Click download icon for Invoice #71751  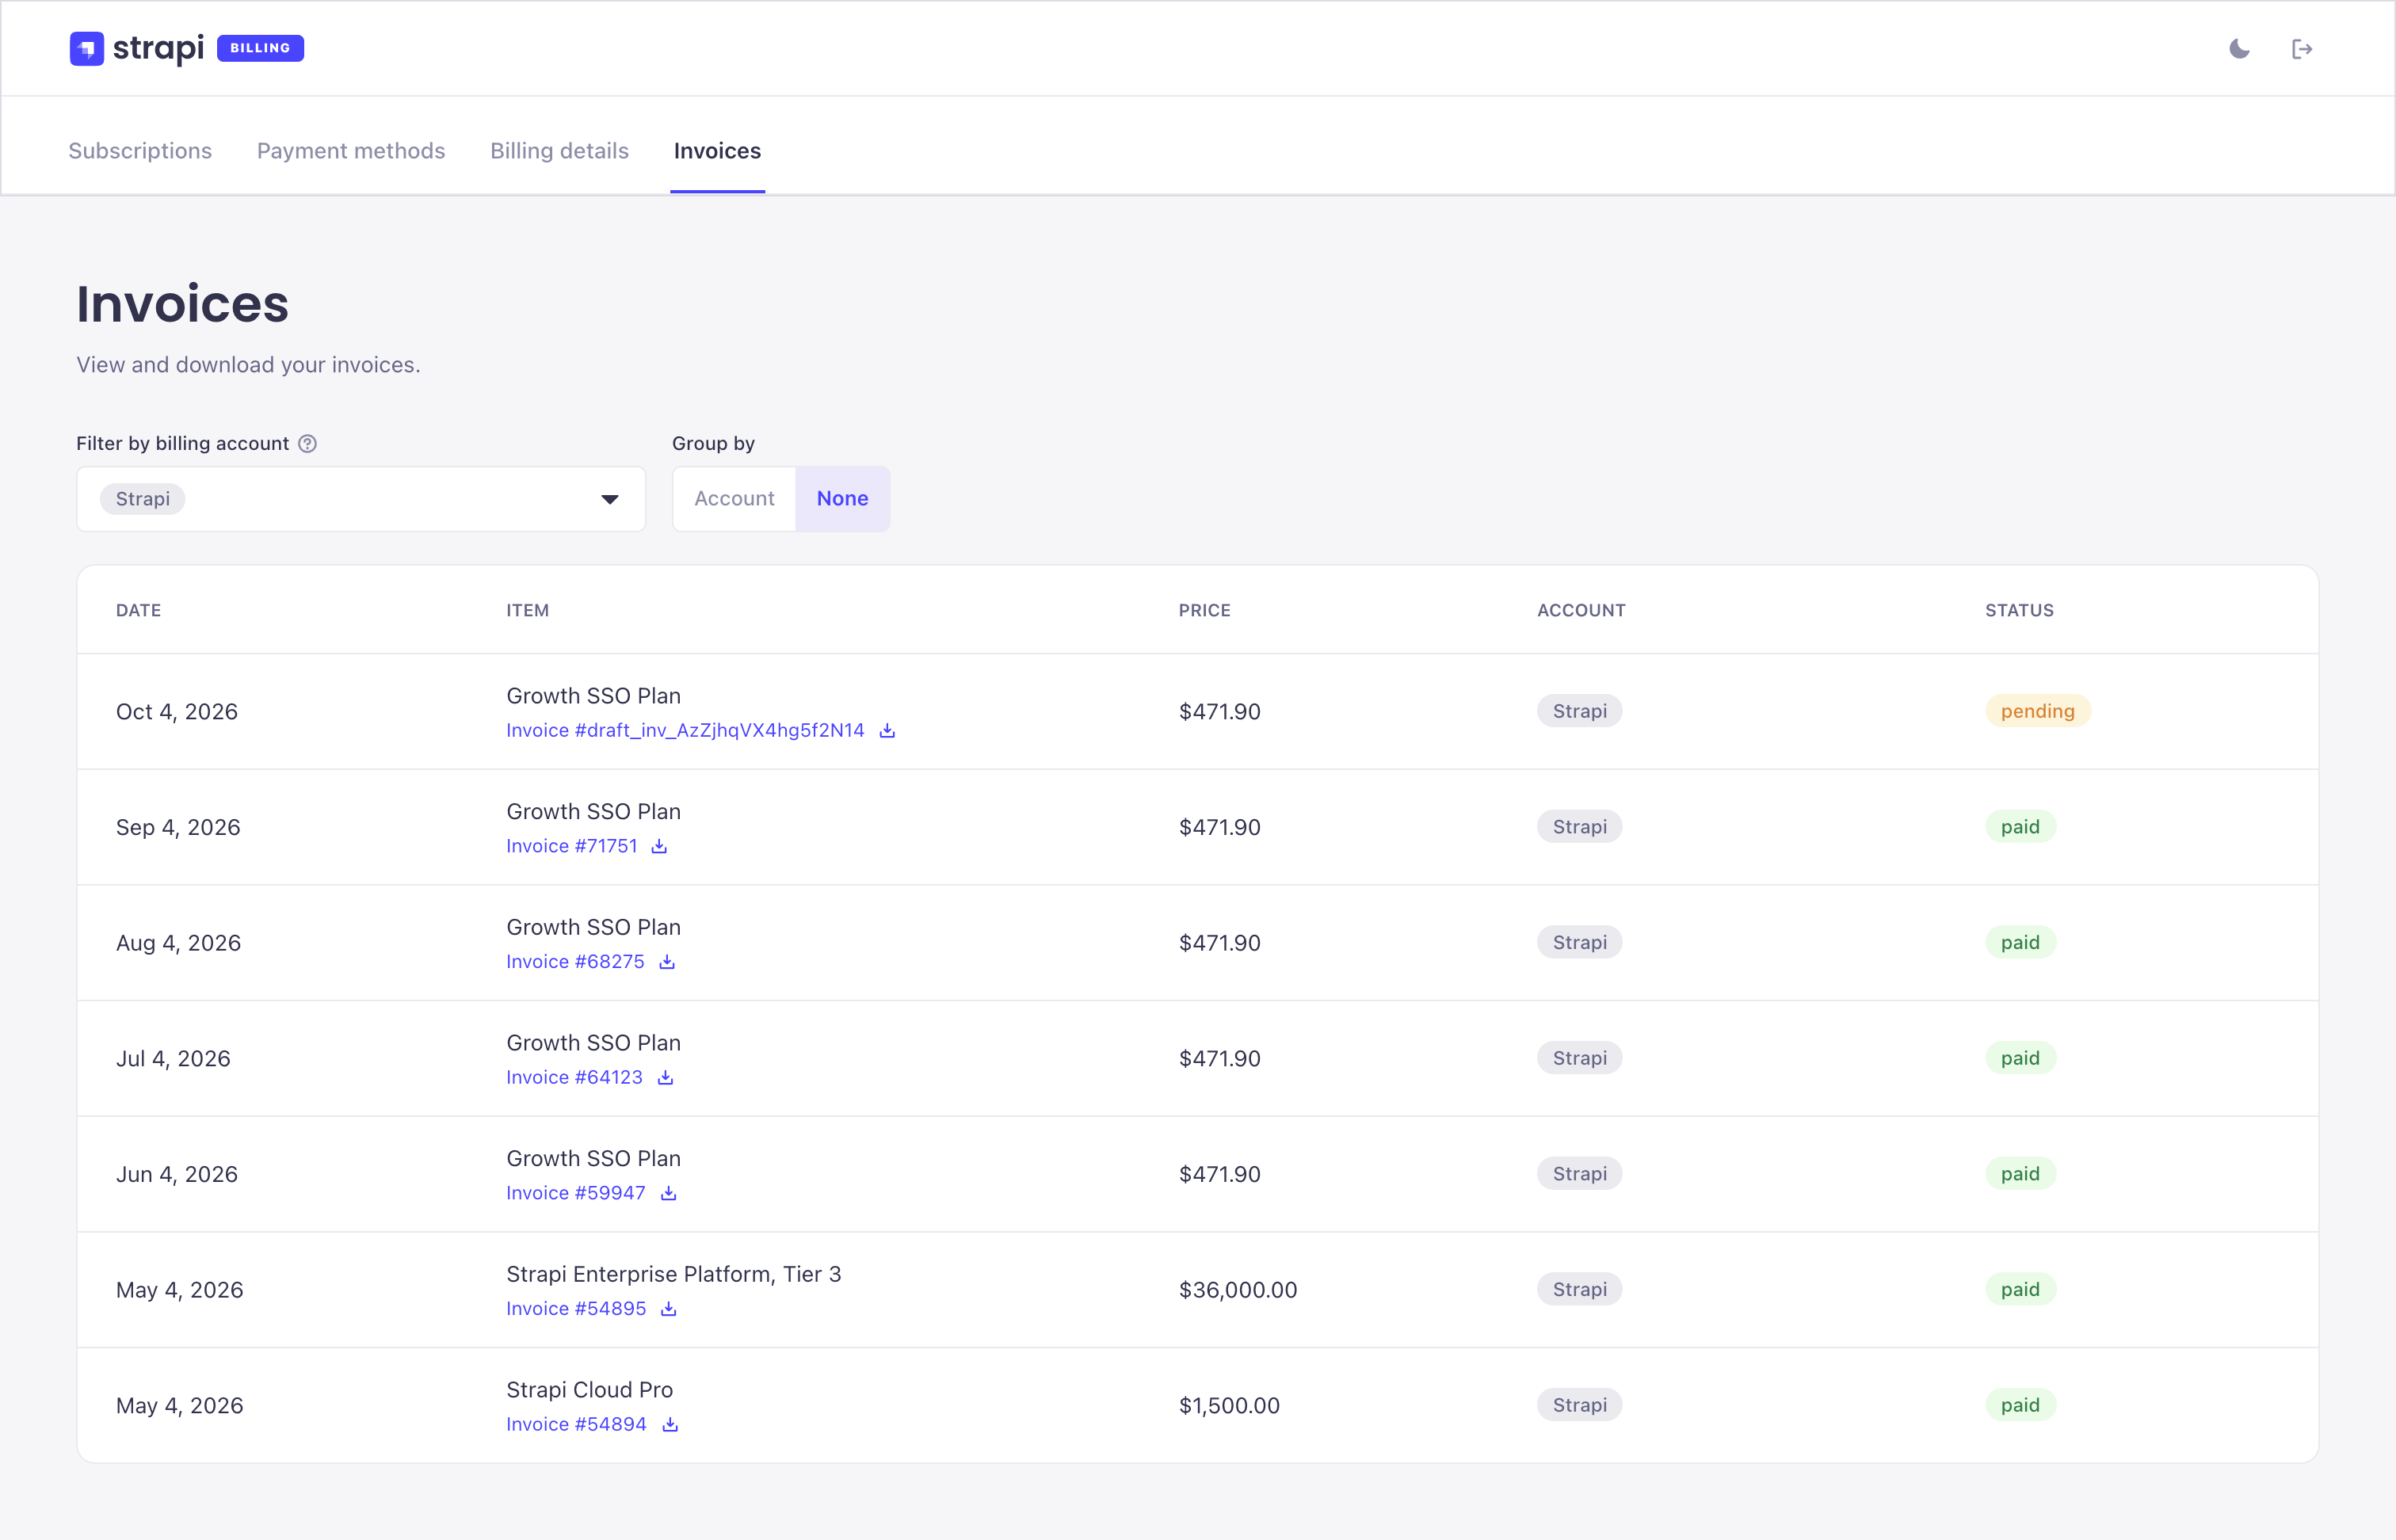(x=659, y=846)
